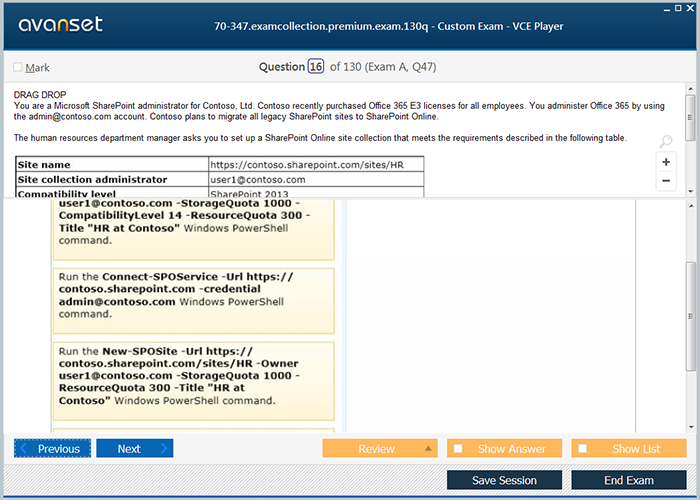Click the avanset logo
The image size is (700, 500).
click(60, 24)
